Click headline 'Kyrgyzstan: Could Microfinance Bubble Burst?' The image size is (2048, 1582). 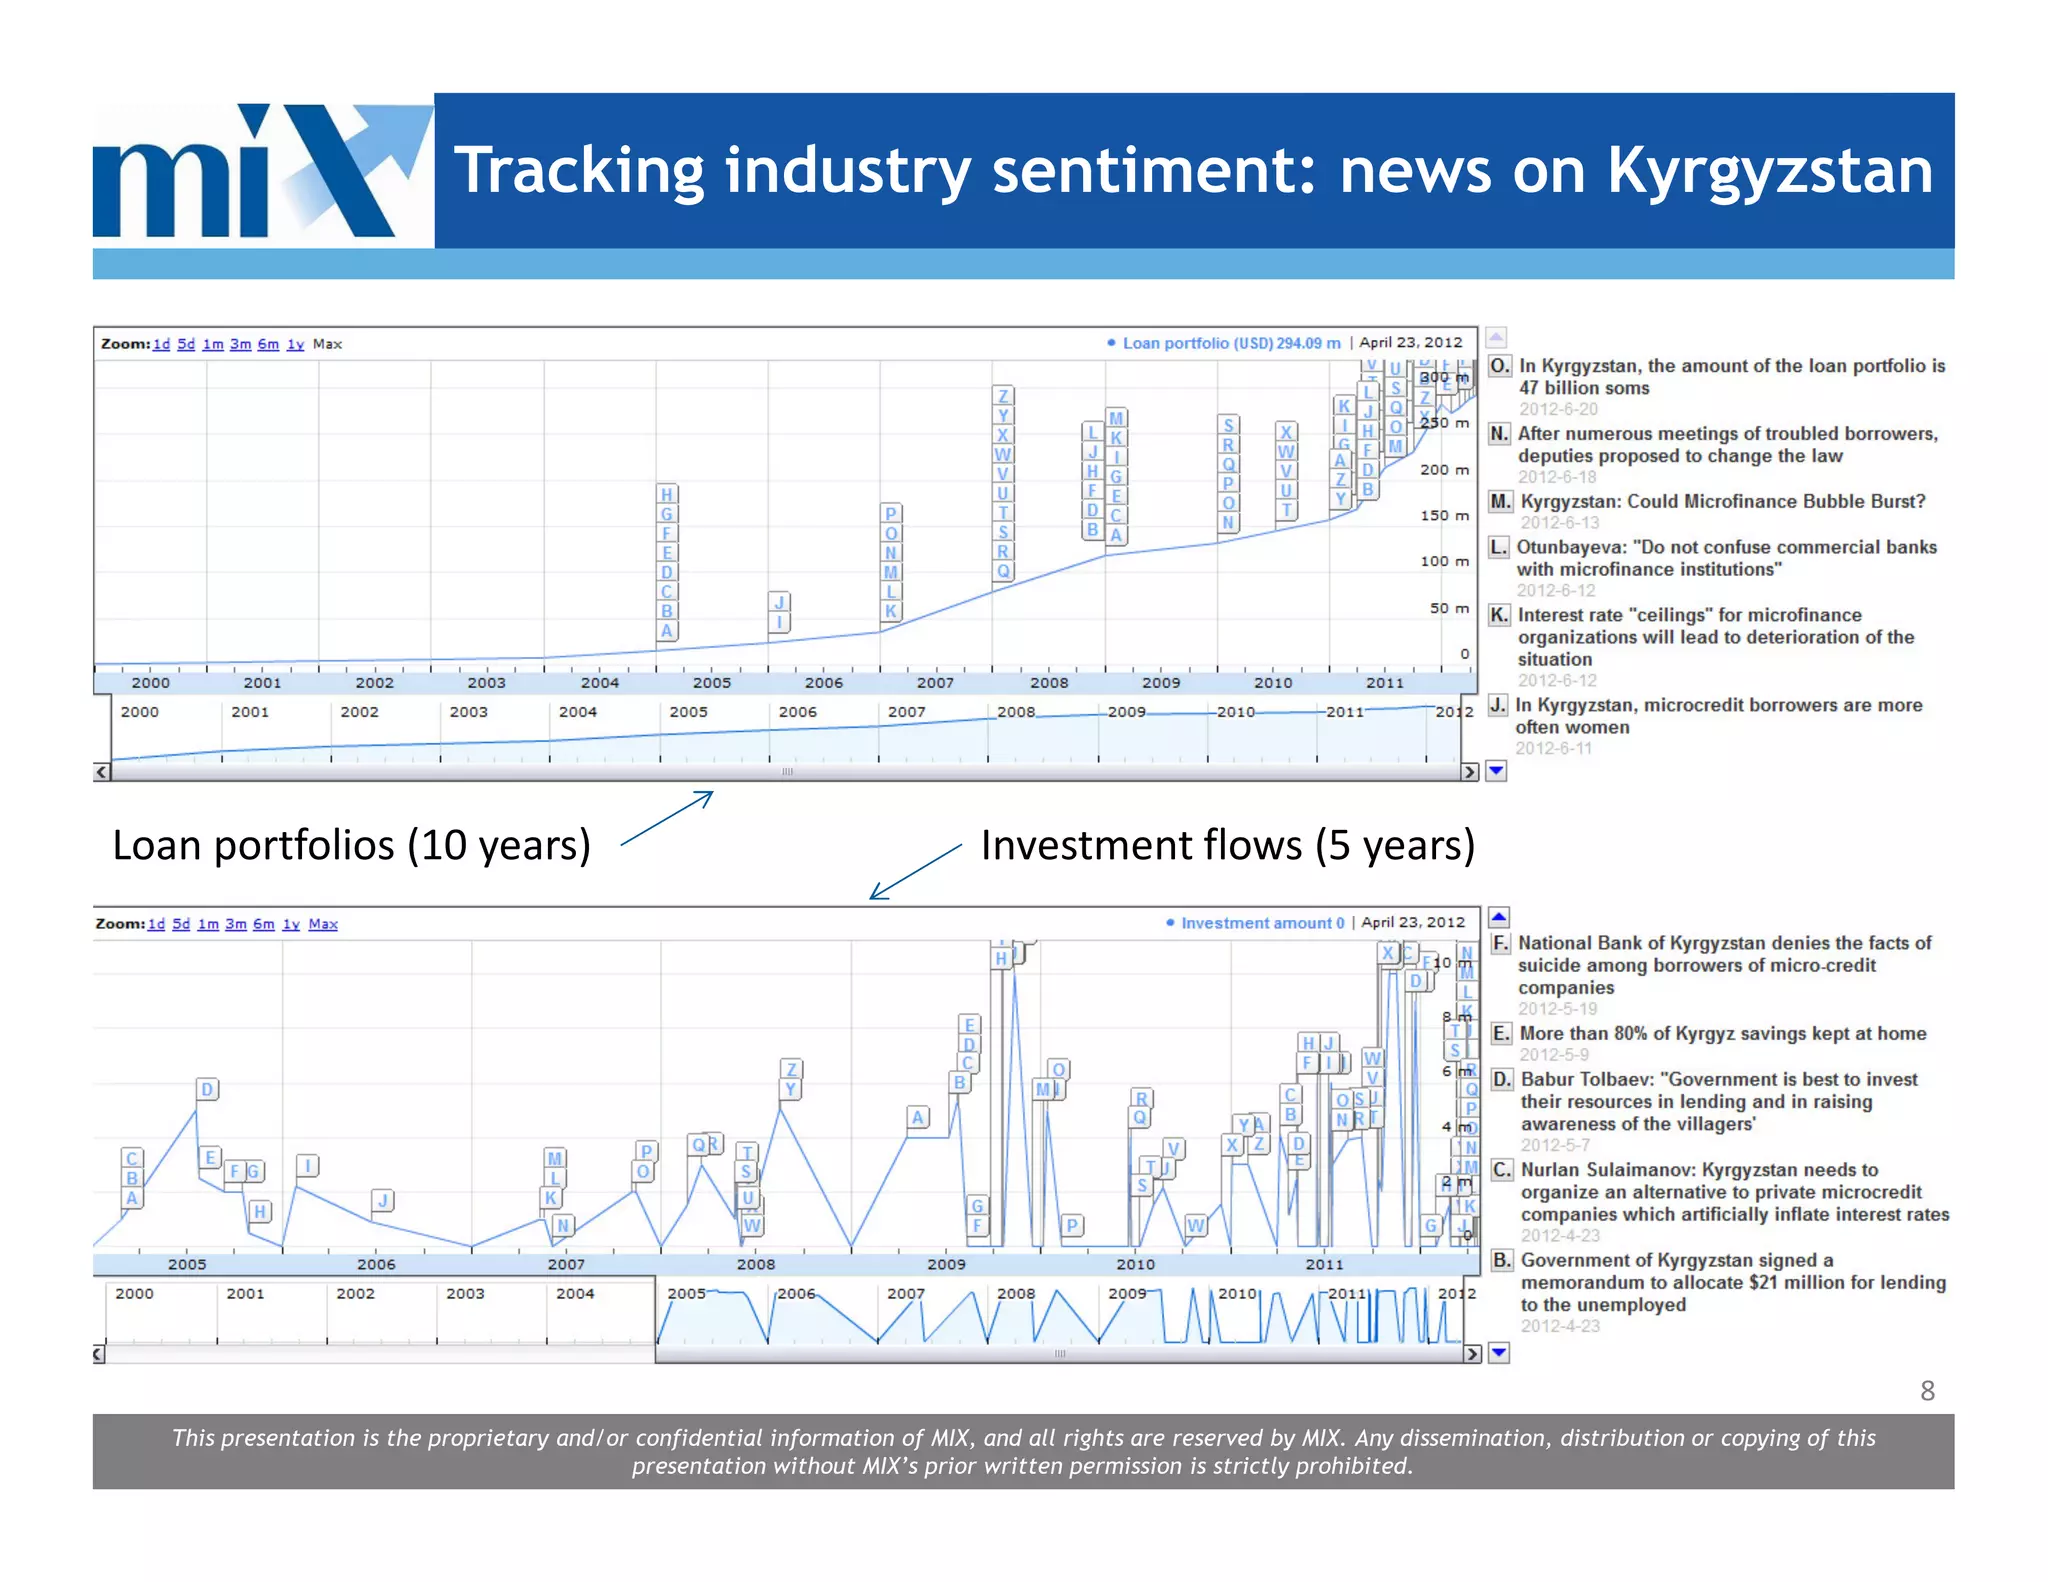(1723, 501)
